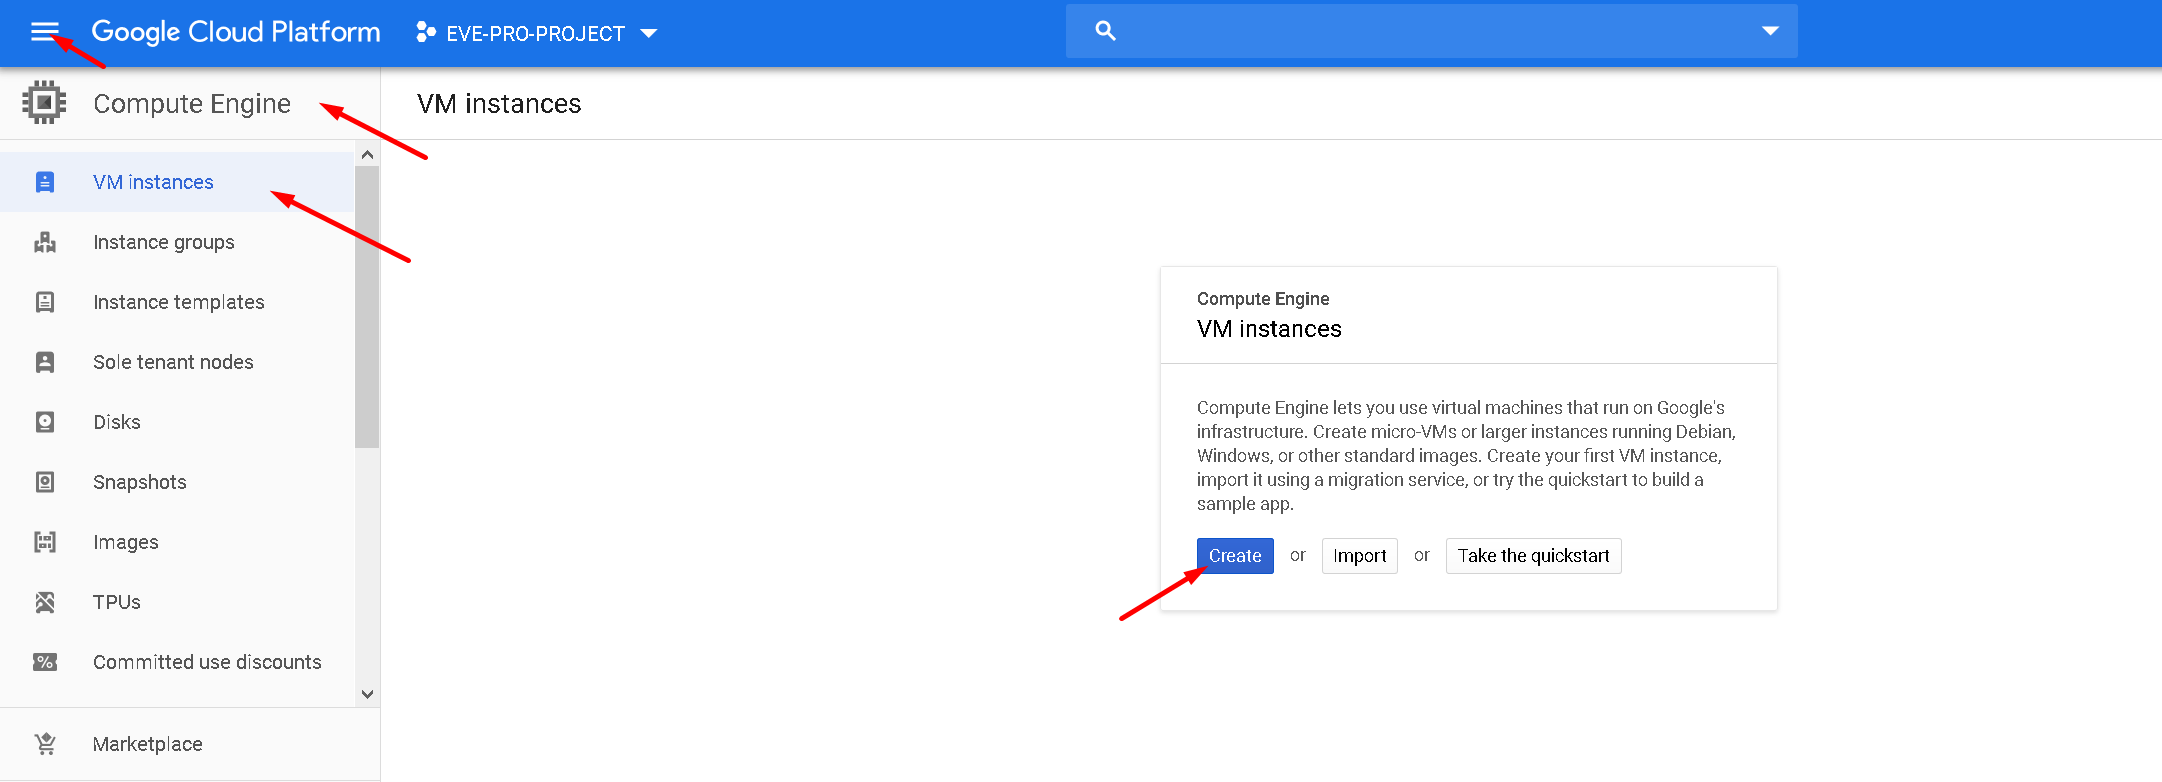Click the TPUs icon in sidebar
This screenshot has height=782, width=2162.
45,602
